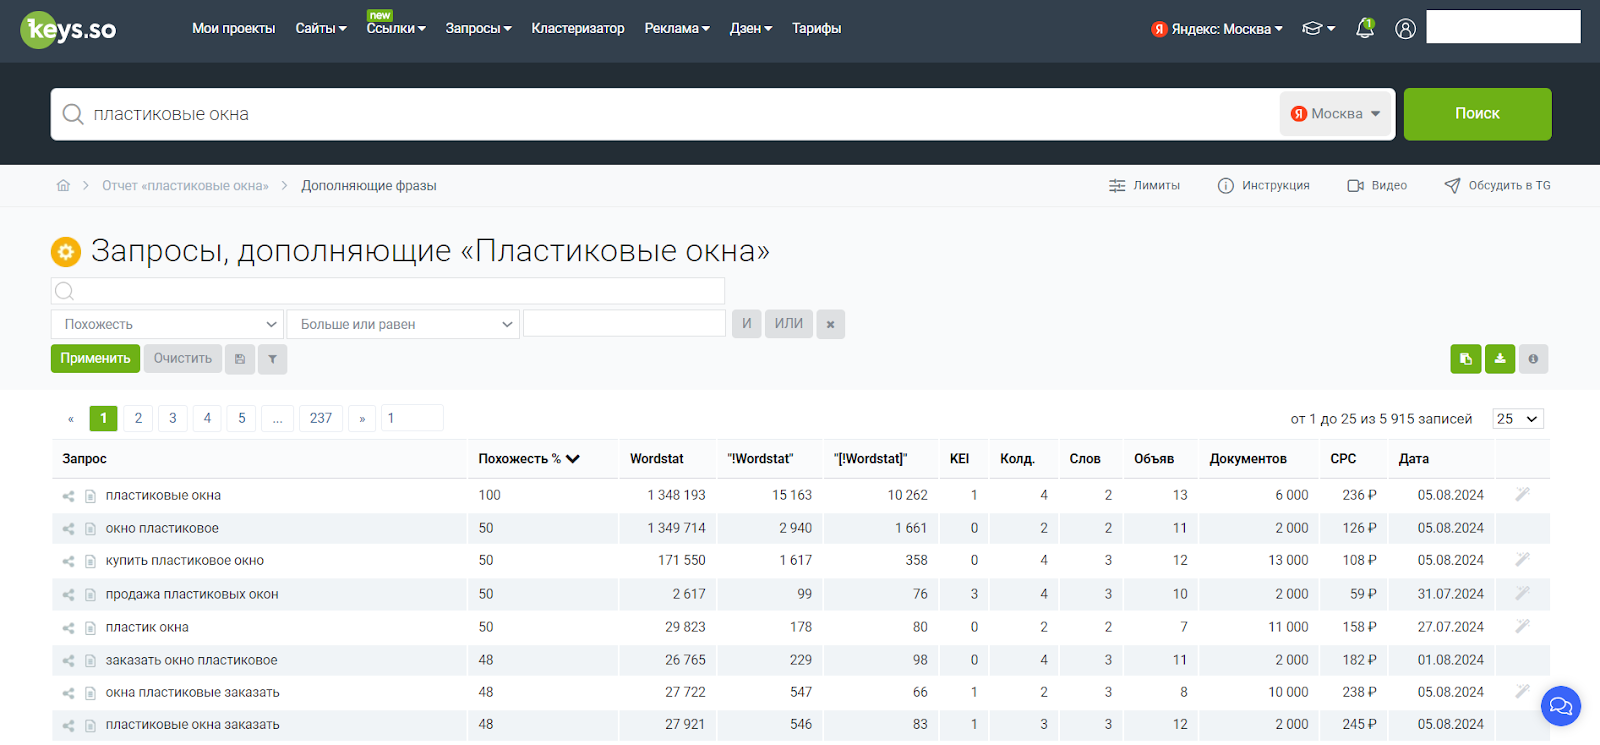The height and width of the screenshot is (745, 1600).
Task: Click the ИЛИ logical operator button
Action: click(789, 324)
